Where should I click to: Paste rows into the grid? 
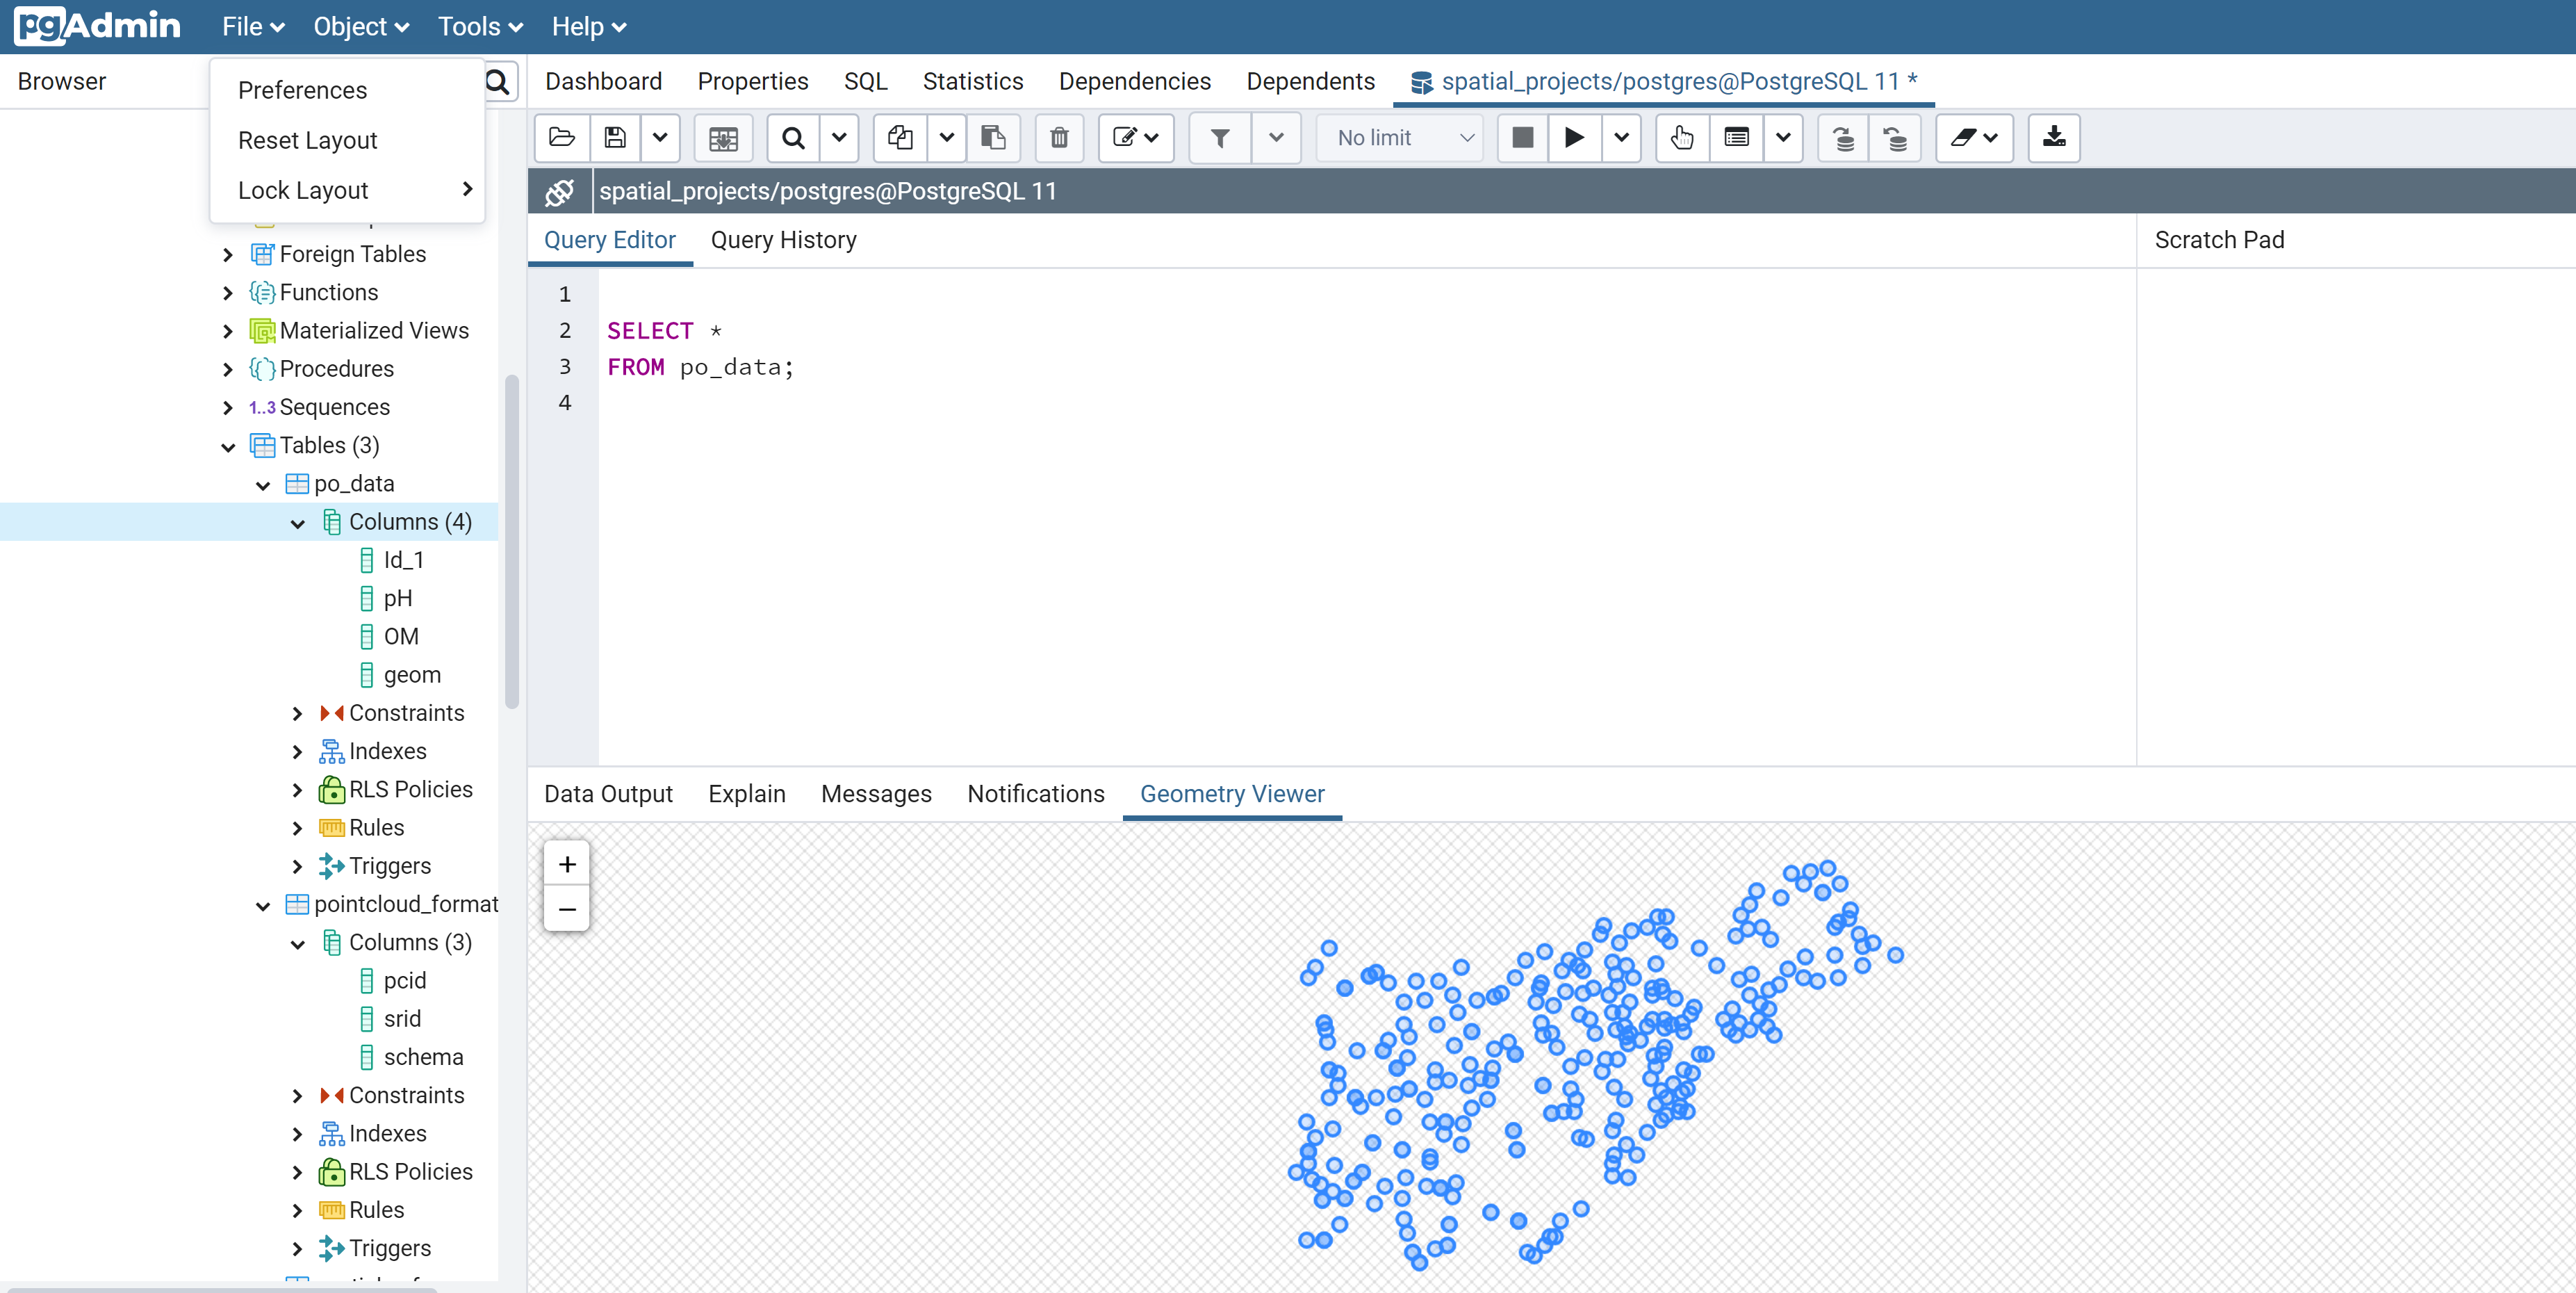(x=993, y=138)
